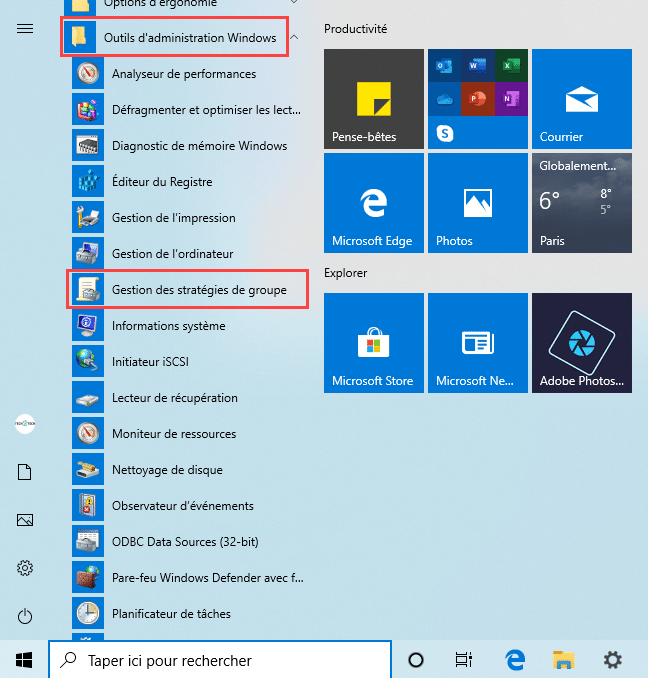Expand the Options d'ergonomie folder chevron

coord(294,2)
